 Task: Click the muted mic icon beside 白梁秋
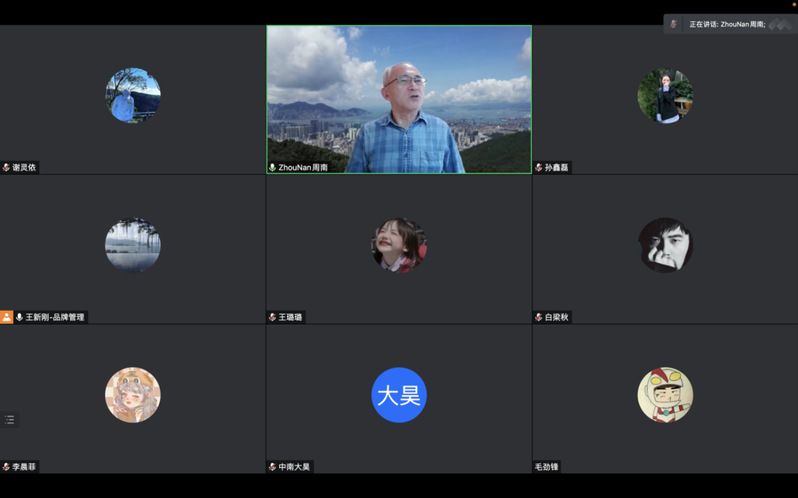pyautogui.click(x=539, y=317)
